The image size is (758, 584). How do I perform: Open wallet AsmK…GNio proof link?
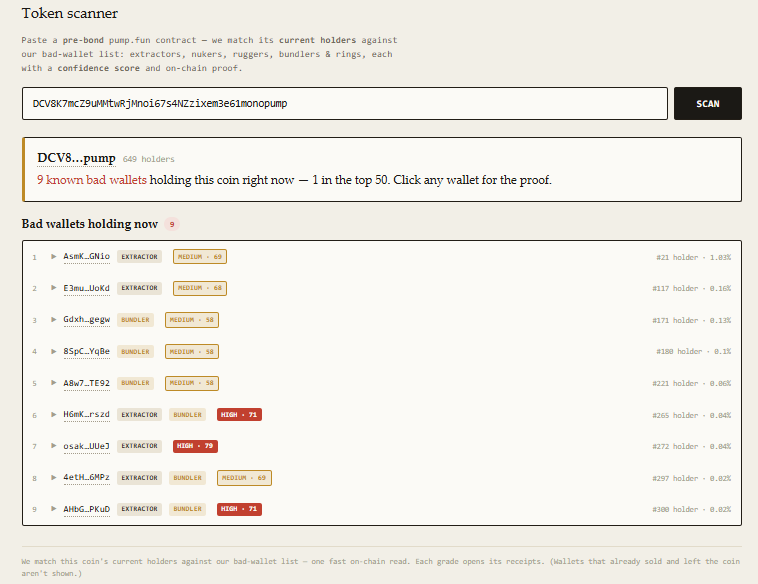tap(87, 256)
